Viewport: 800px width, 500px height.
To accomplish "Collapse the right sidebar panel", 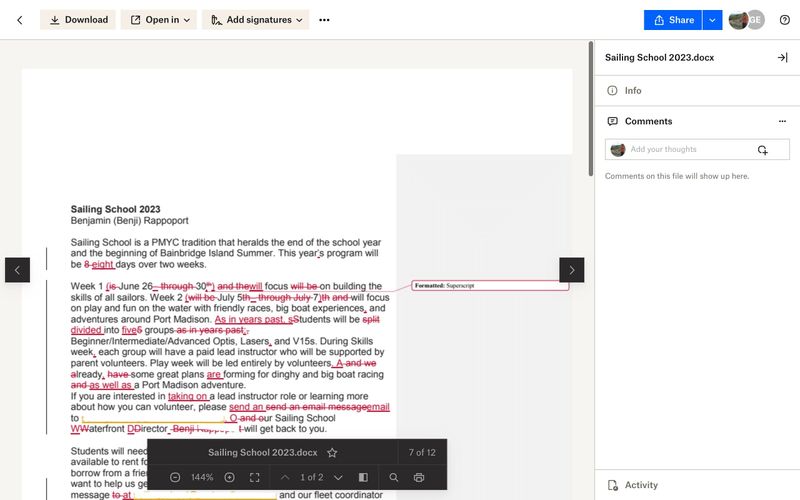I will click(x=782, y=58).
